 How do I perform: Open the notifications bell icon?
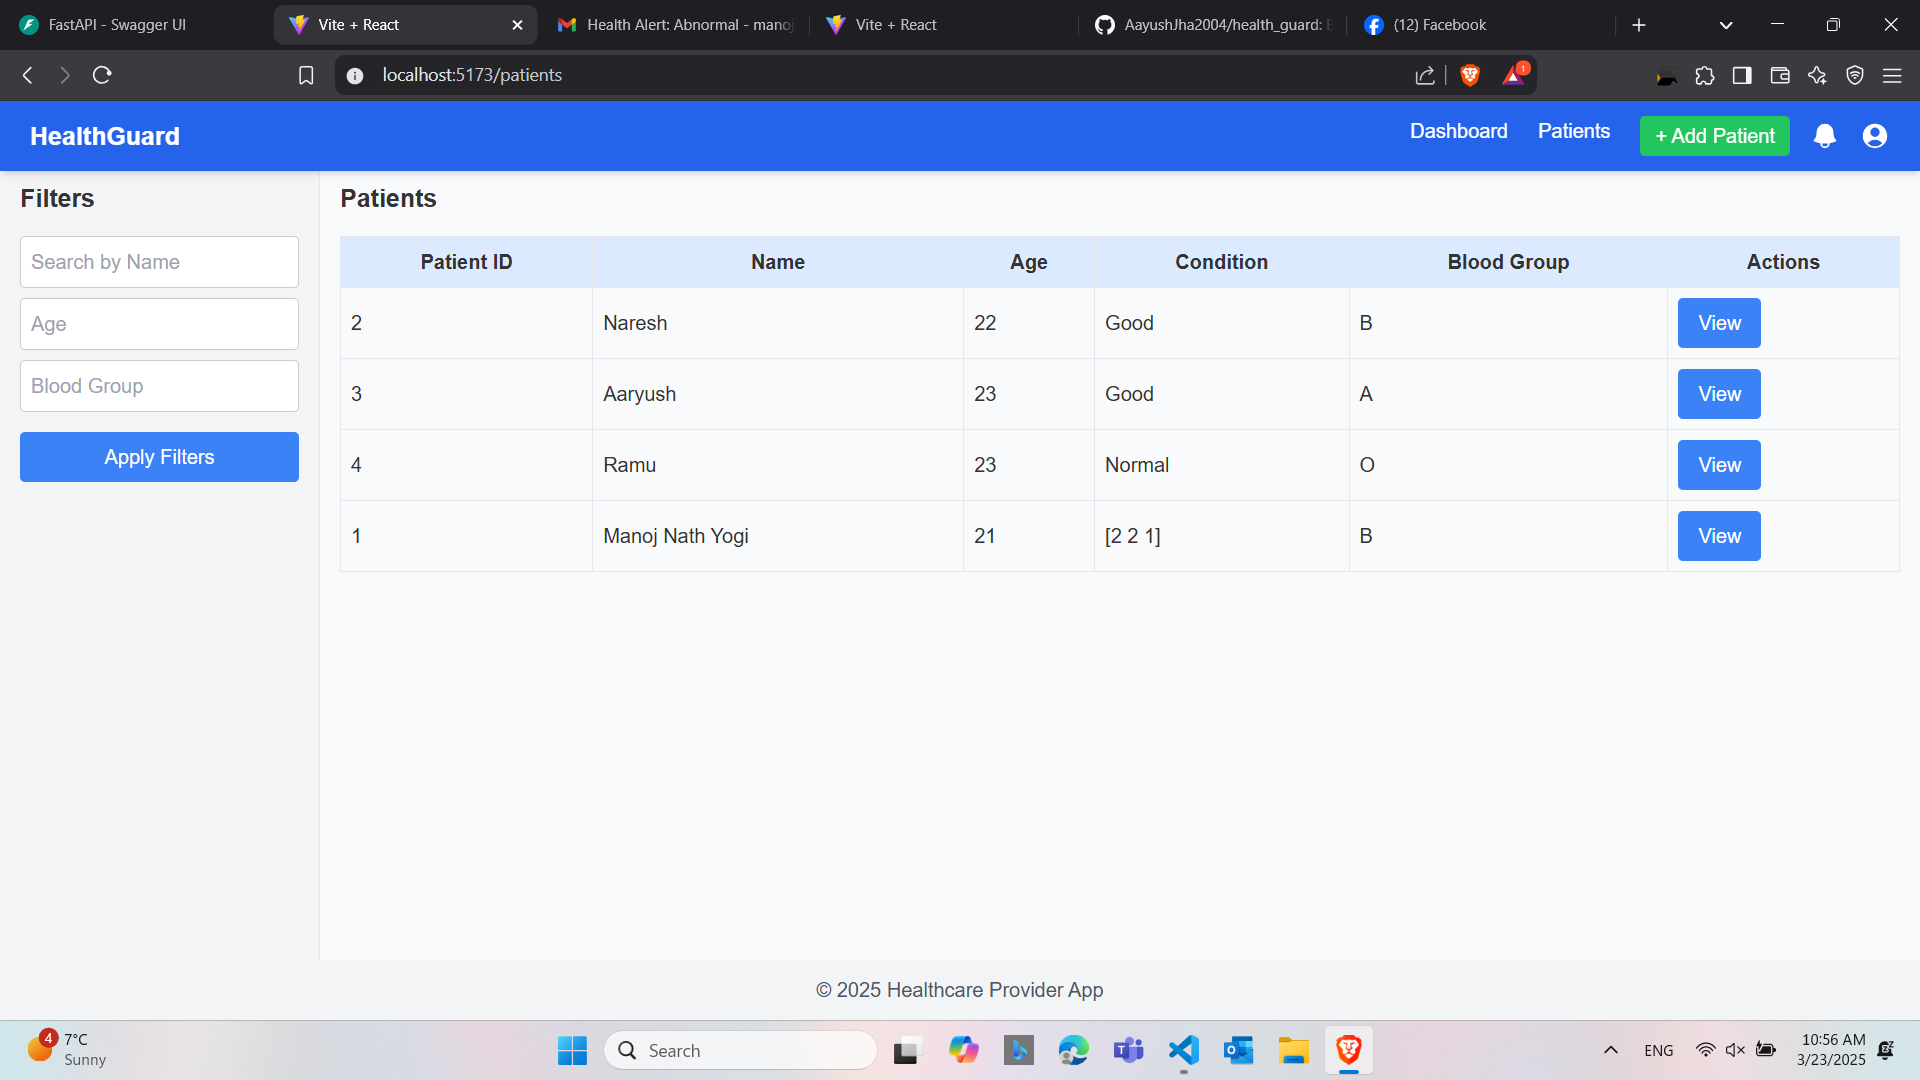pos(1824,136)
